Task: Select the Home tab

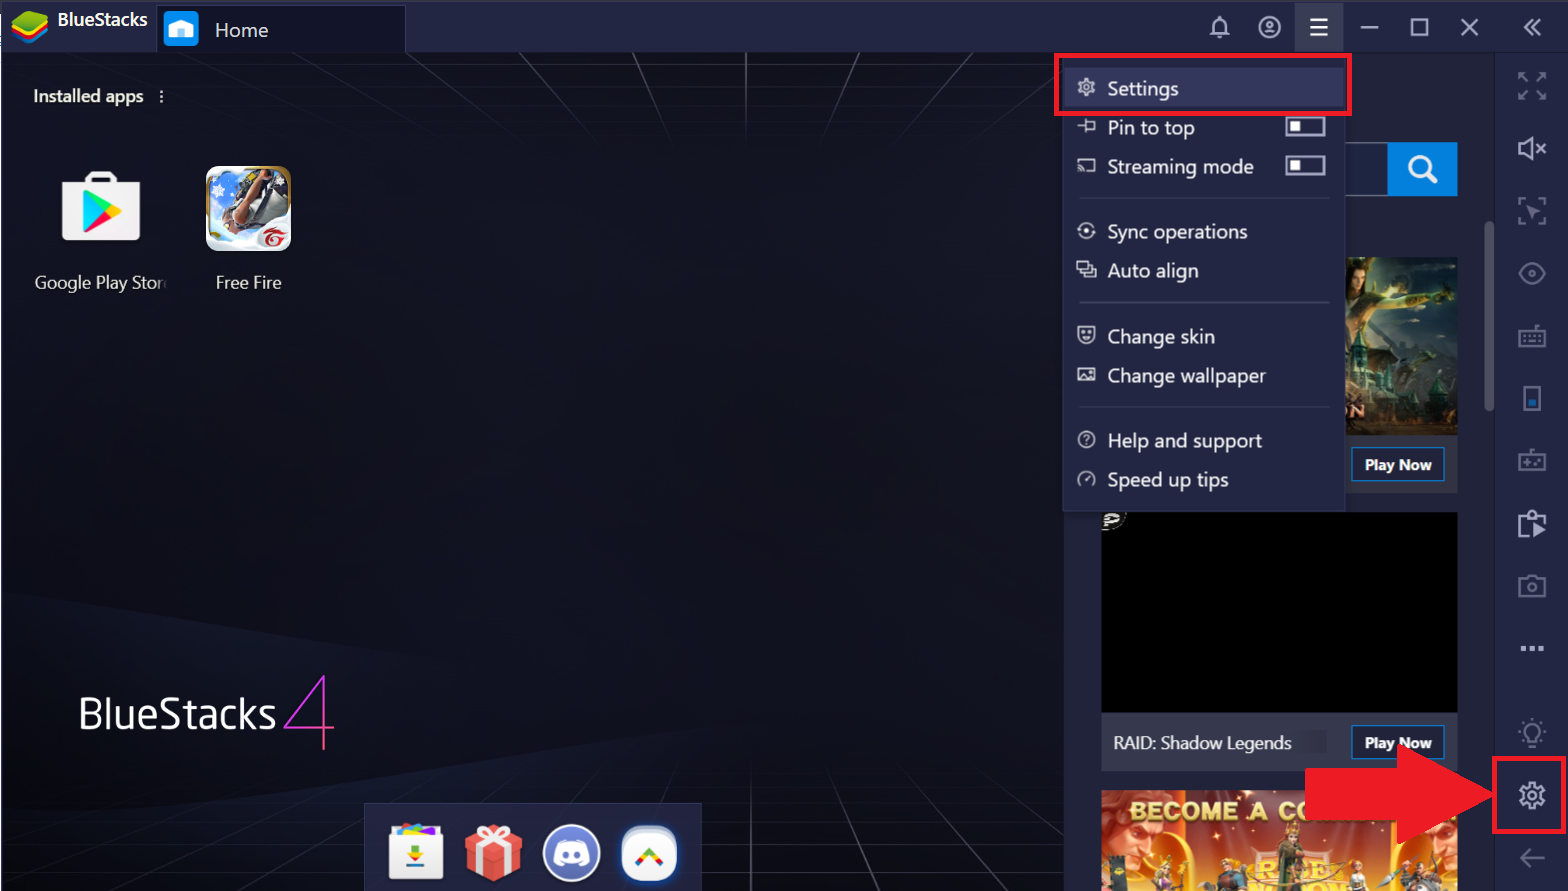Action: tap(280, 29)
